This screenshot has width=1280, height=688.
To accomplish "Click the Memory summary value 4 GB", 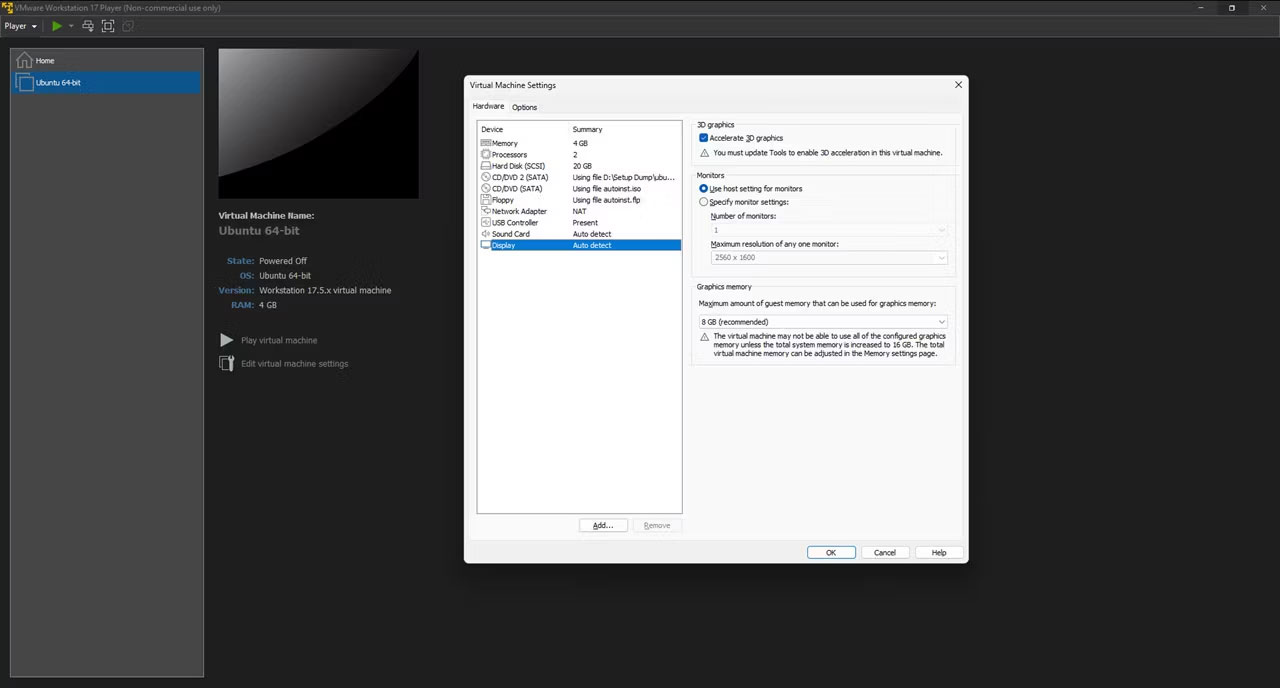I will coord(580,143).
